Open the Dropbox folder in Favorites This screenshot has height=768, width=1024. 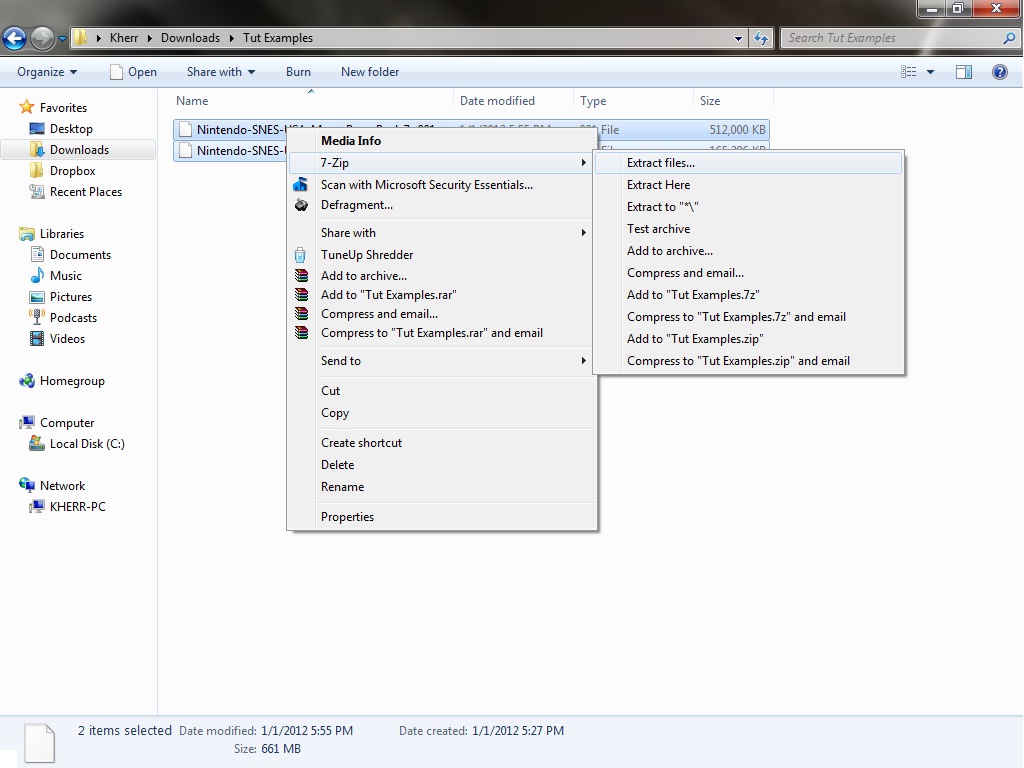(x=72, y=171)
